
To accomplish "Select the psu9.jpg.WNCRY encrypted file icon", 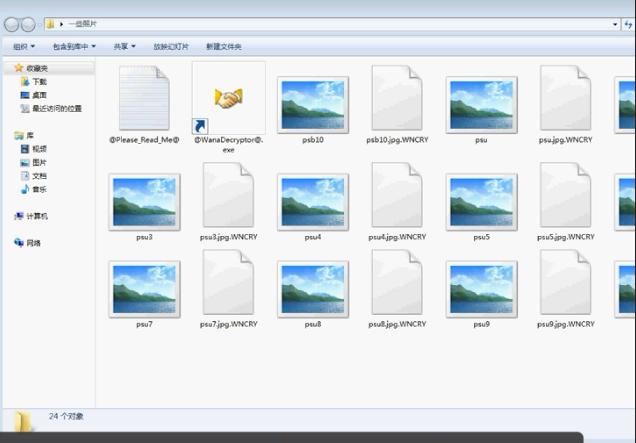I will [565, 282].
